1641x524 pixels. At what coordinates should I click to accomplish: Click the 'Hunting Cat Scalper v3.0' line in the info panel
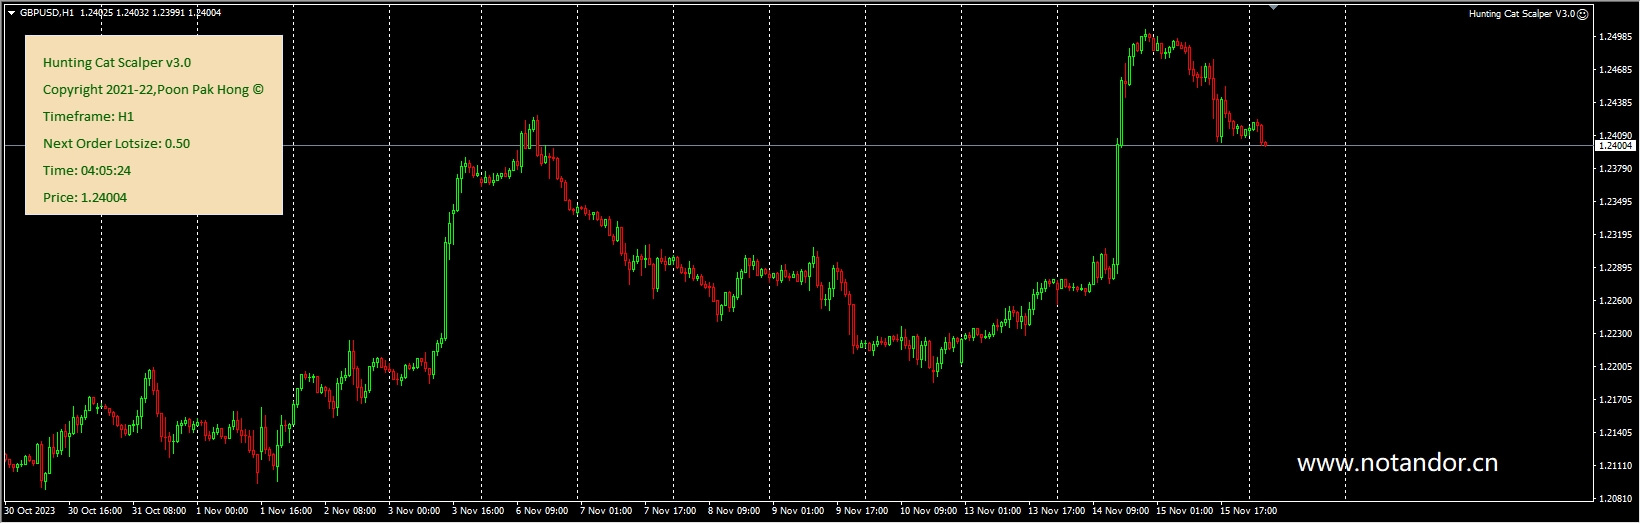[x=117, y=62]
